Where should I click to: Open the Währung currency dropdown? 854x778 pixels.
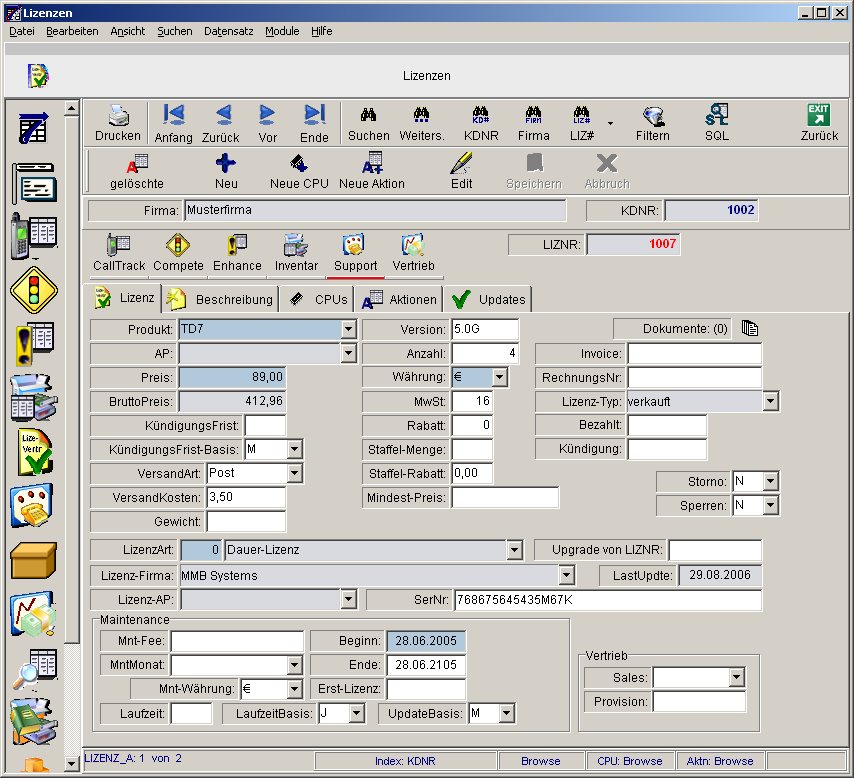click(499, 377)
